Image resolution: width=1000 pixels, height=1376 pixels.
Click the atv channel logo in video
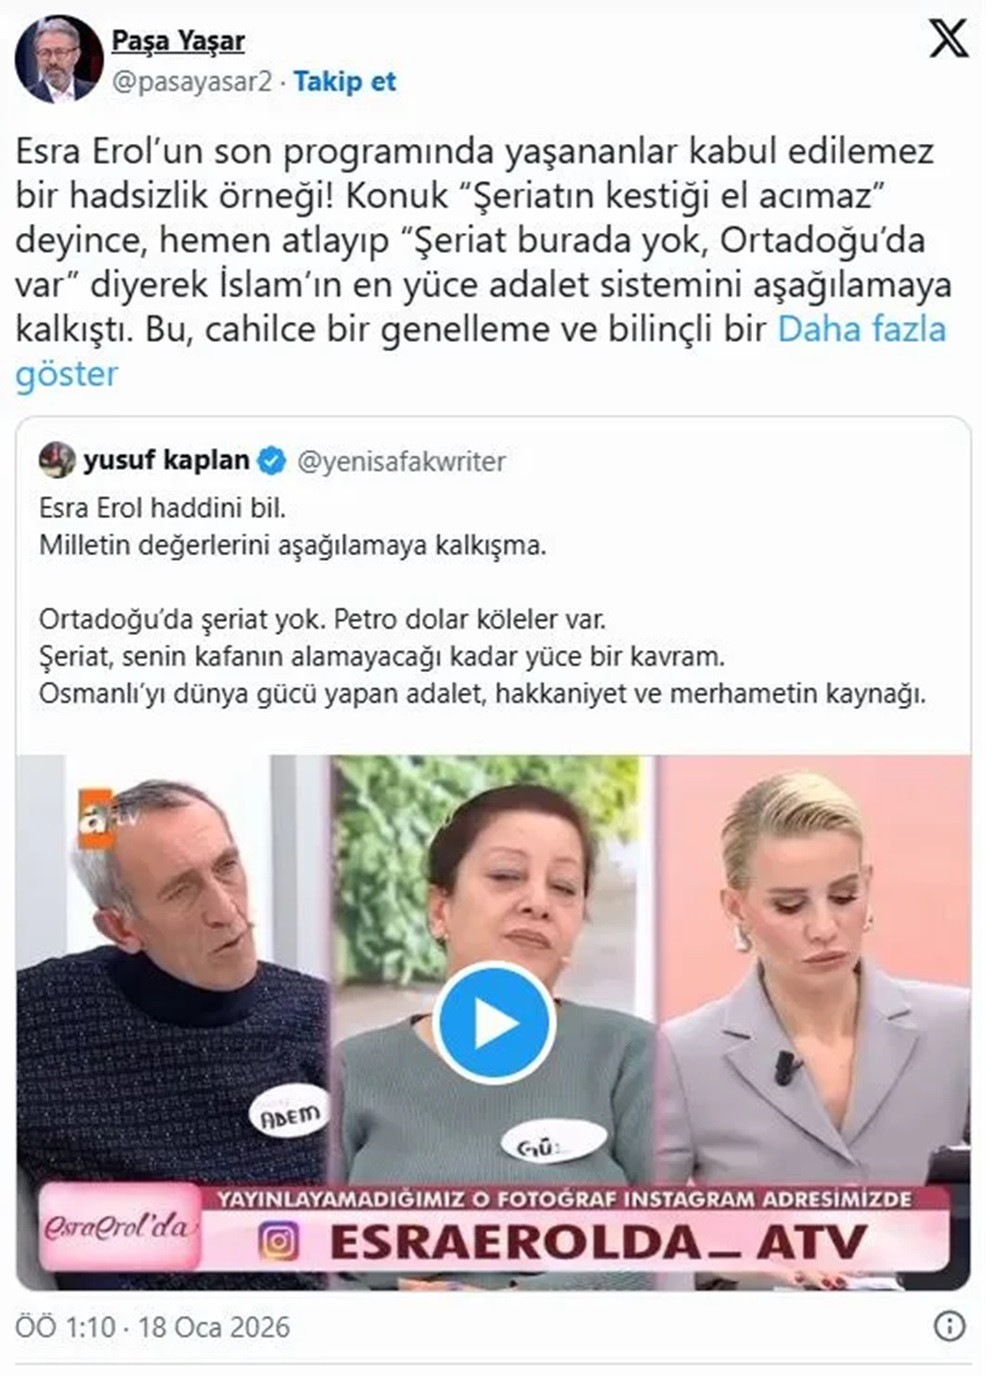click(x=108, y=820)
